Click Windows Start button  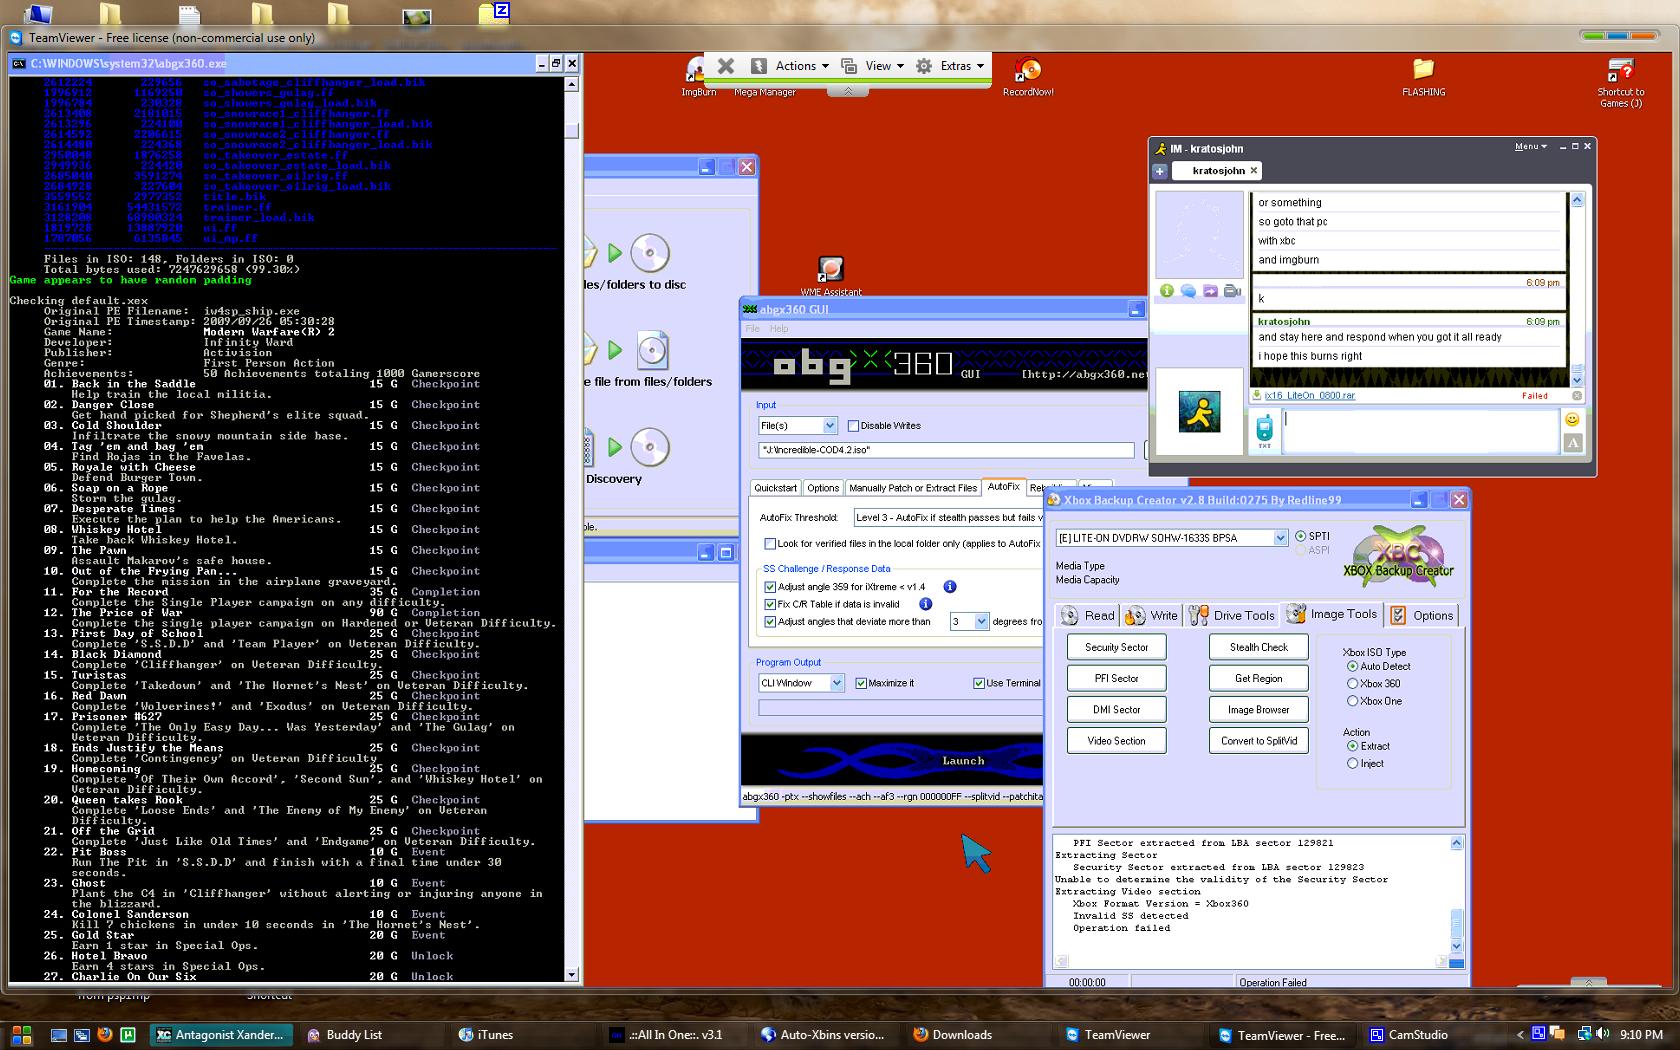click(21, 1035)
